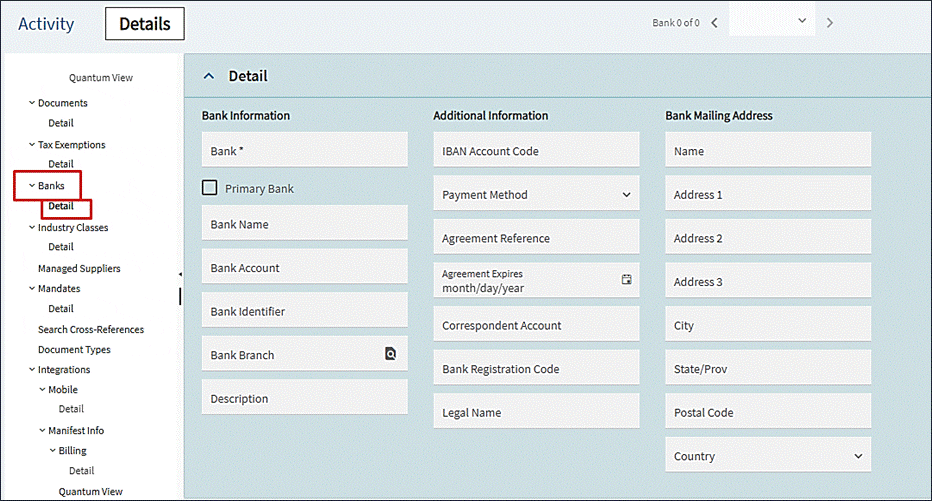Viewport: 932px width, 501px height.
Task: Click the Bank Account field
Action: pos(305,267)
